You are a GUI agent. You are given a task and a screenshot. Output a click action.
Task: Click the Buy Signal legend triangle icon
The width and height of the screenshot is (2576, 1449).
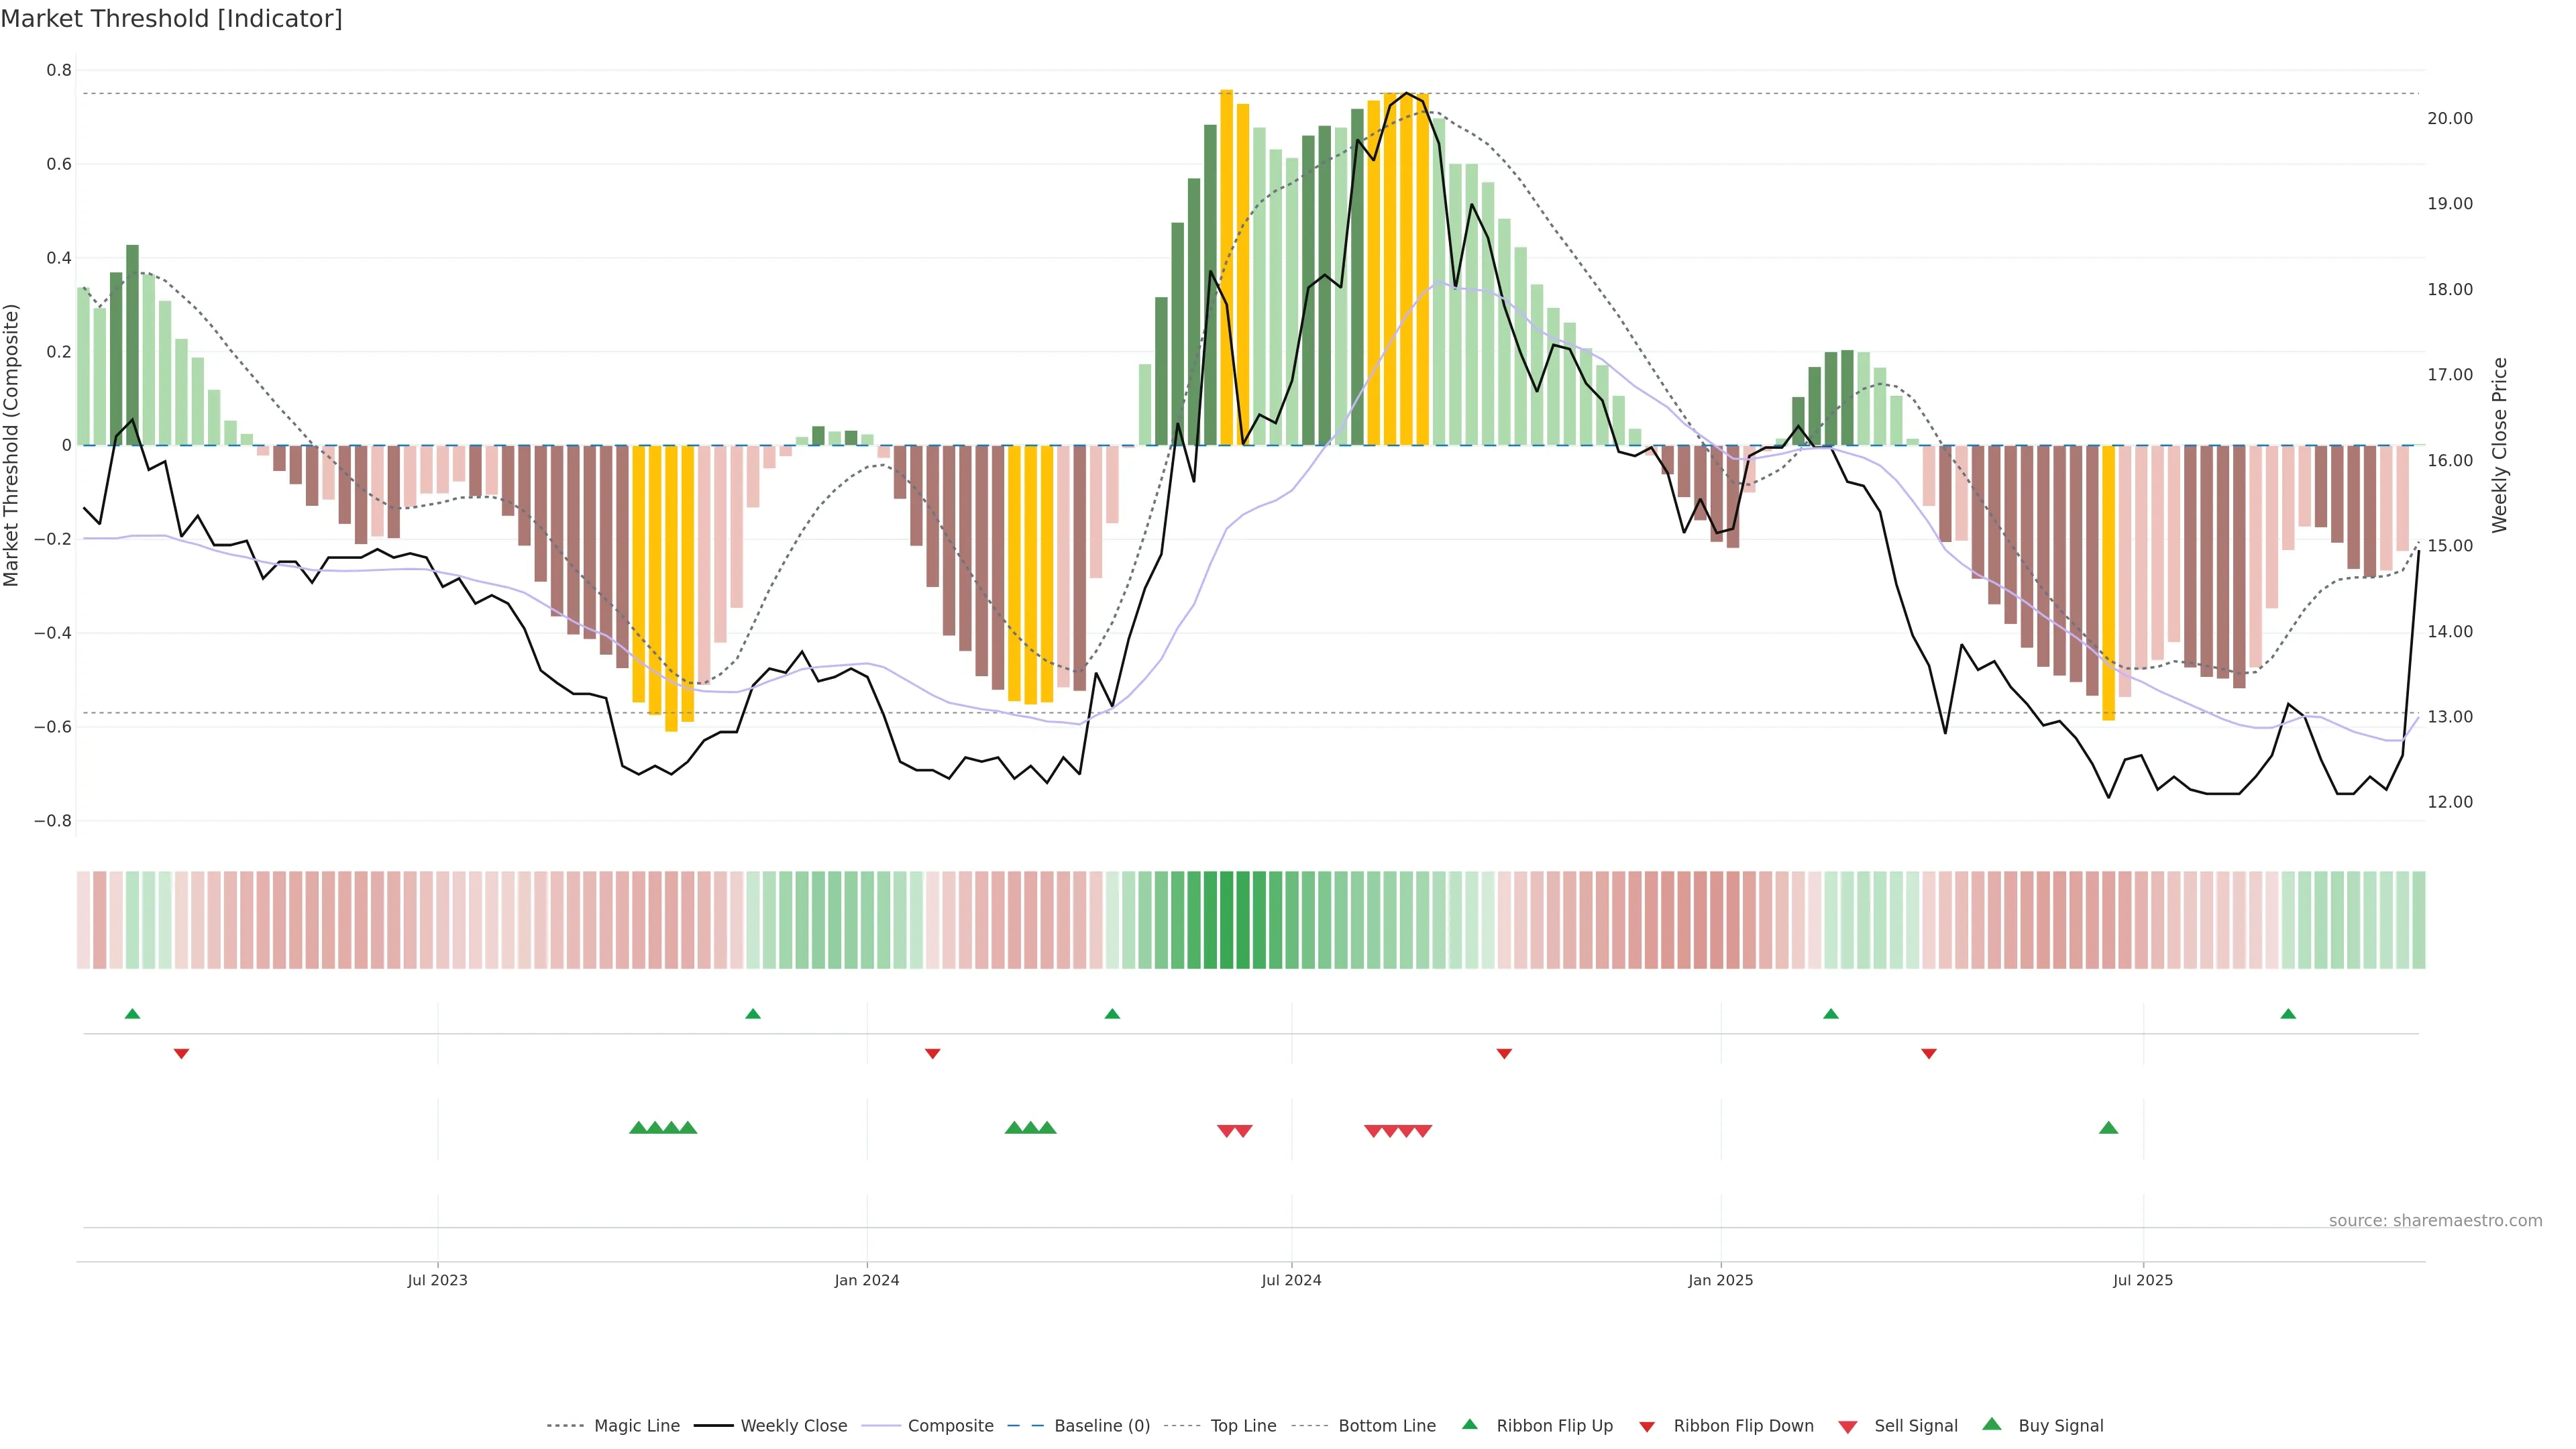tap(1992, 1424)
